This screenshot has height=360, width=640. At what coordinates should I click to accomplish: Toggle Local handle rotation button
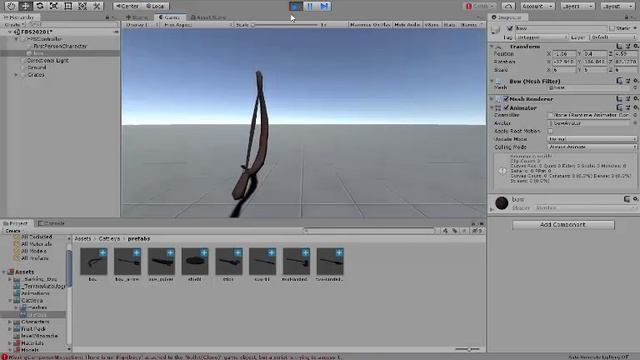[156, 6]
